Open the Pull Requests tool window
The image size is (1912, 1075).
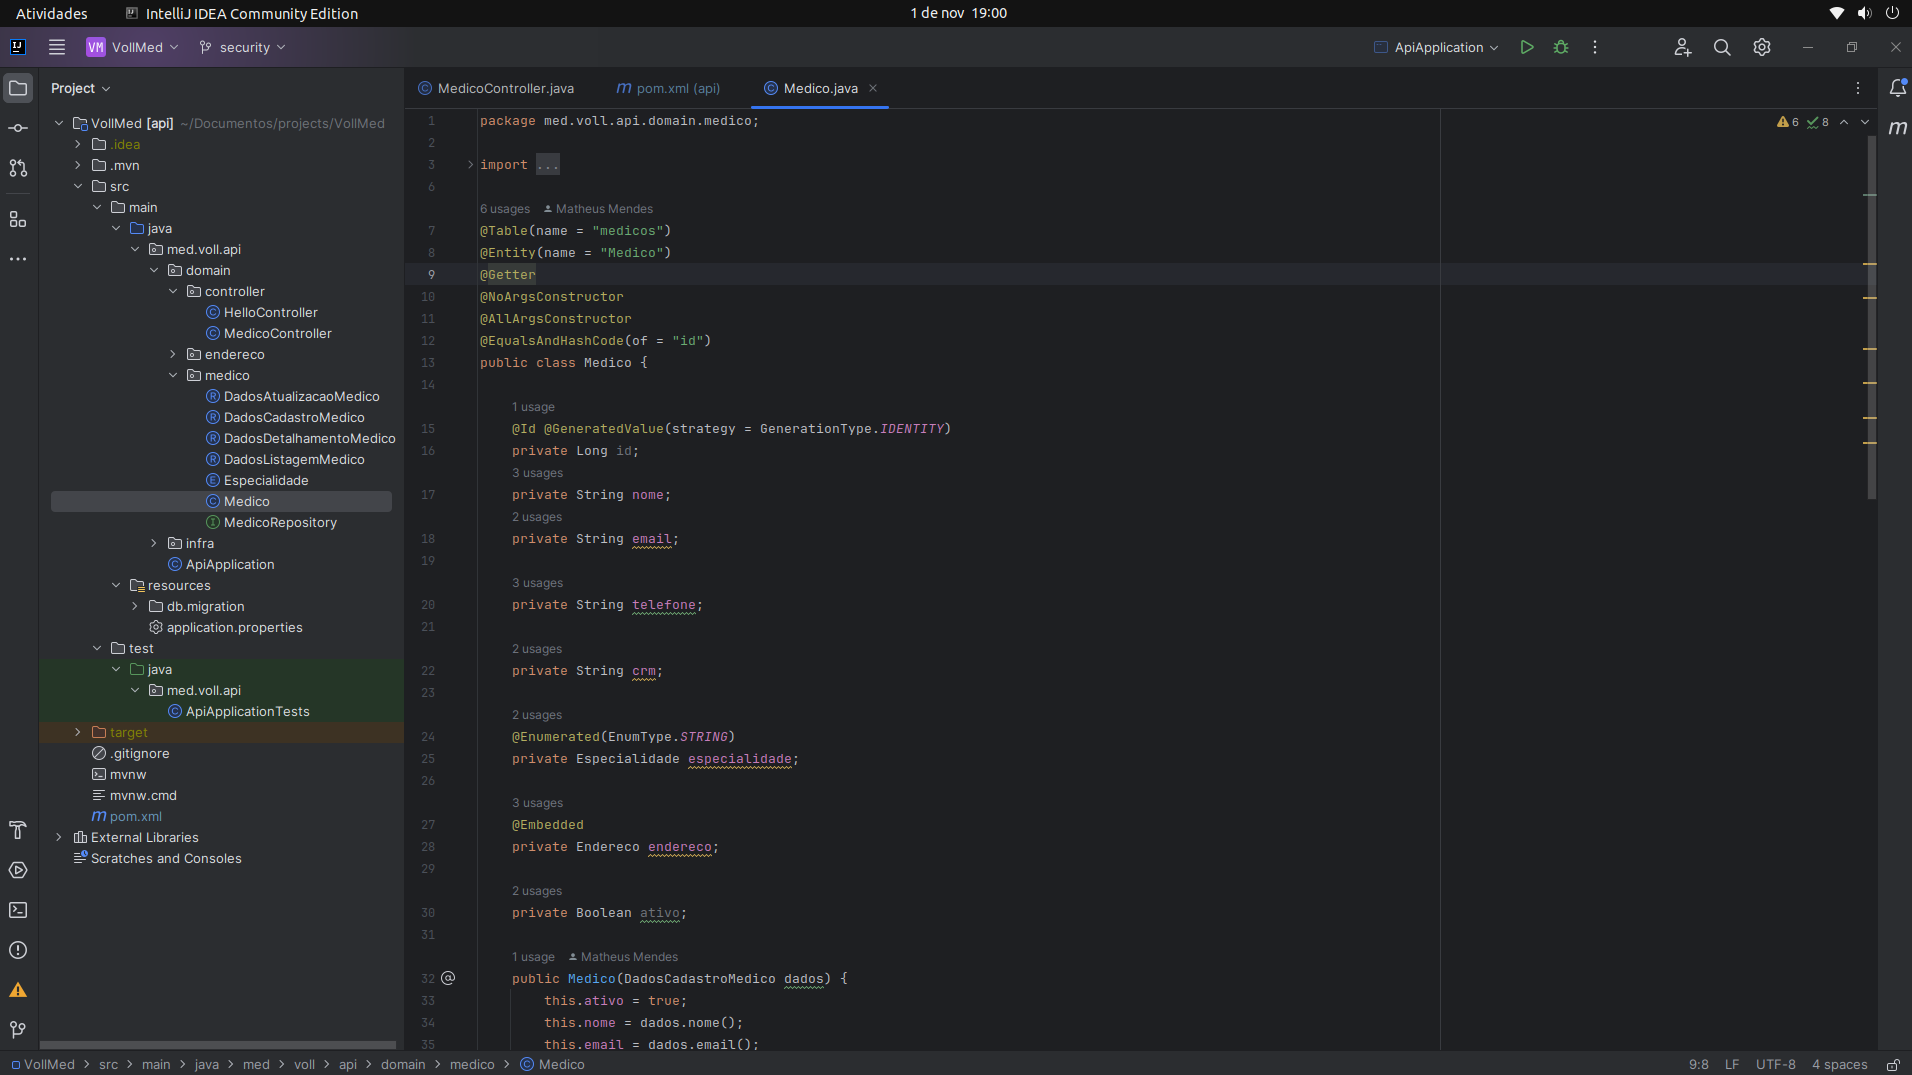tap(18, 168)
